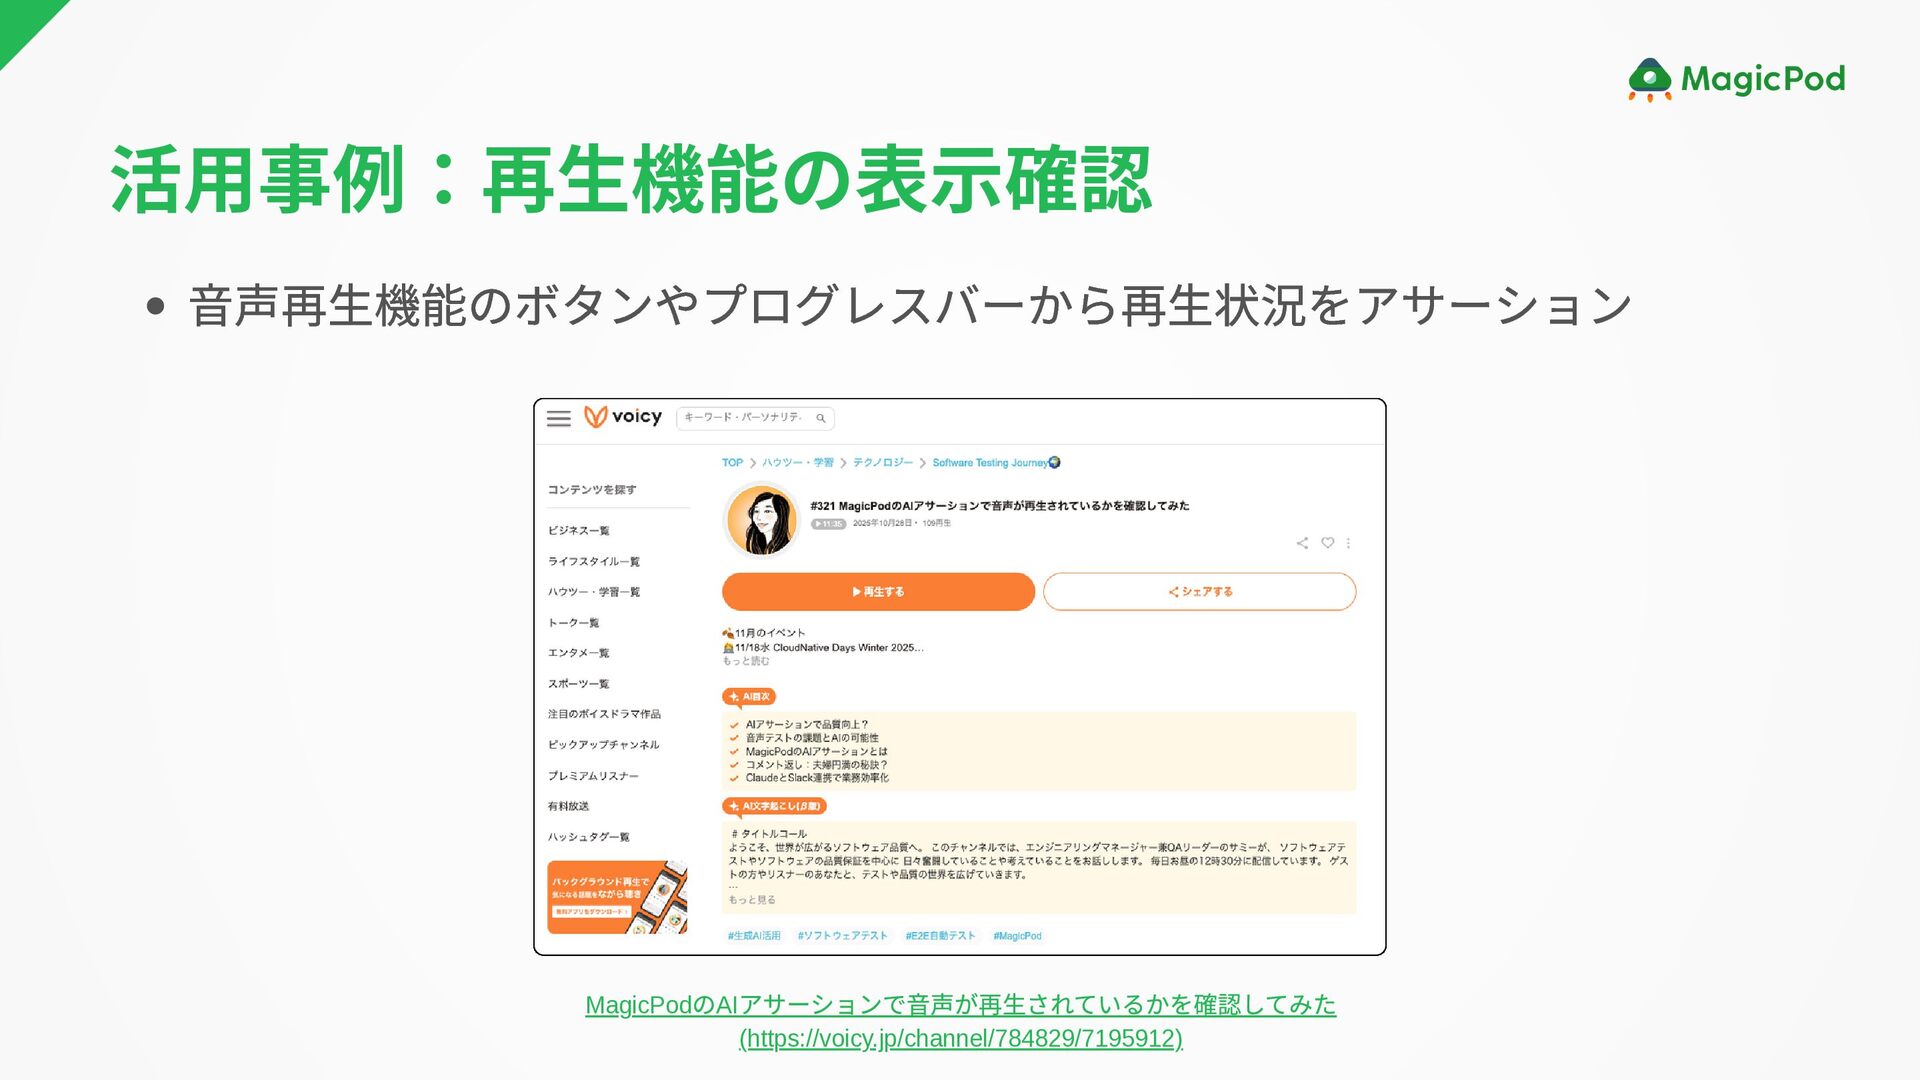Expand transcript with もっと見る
The image size is (1920, 1080).
[x=752, y=900]
